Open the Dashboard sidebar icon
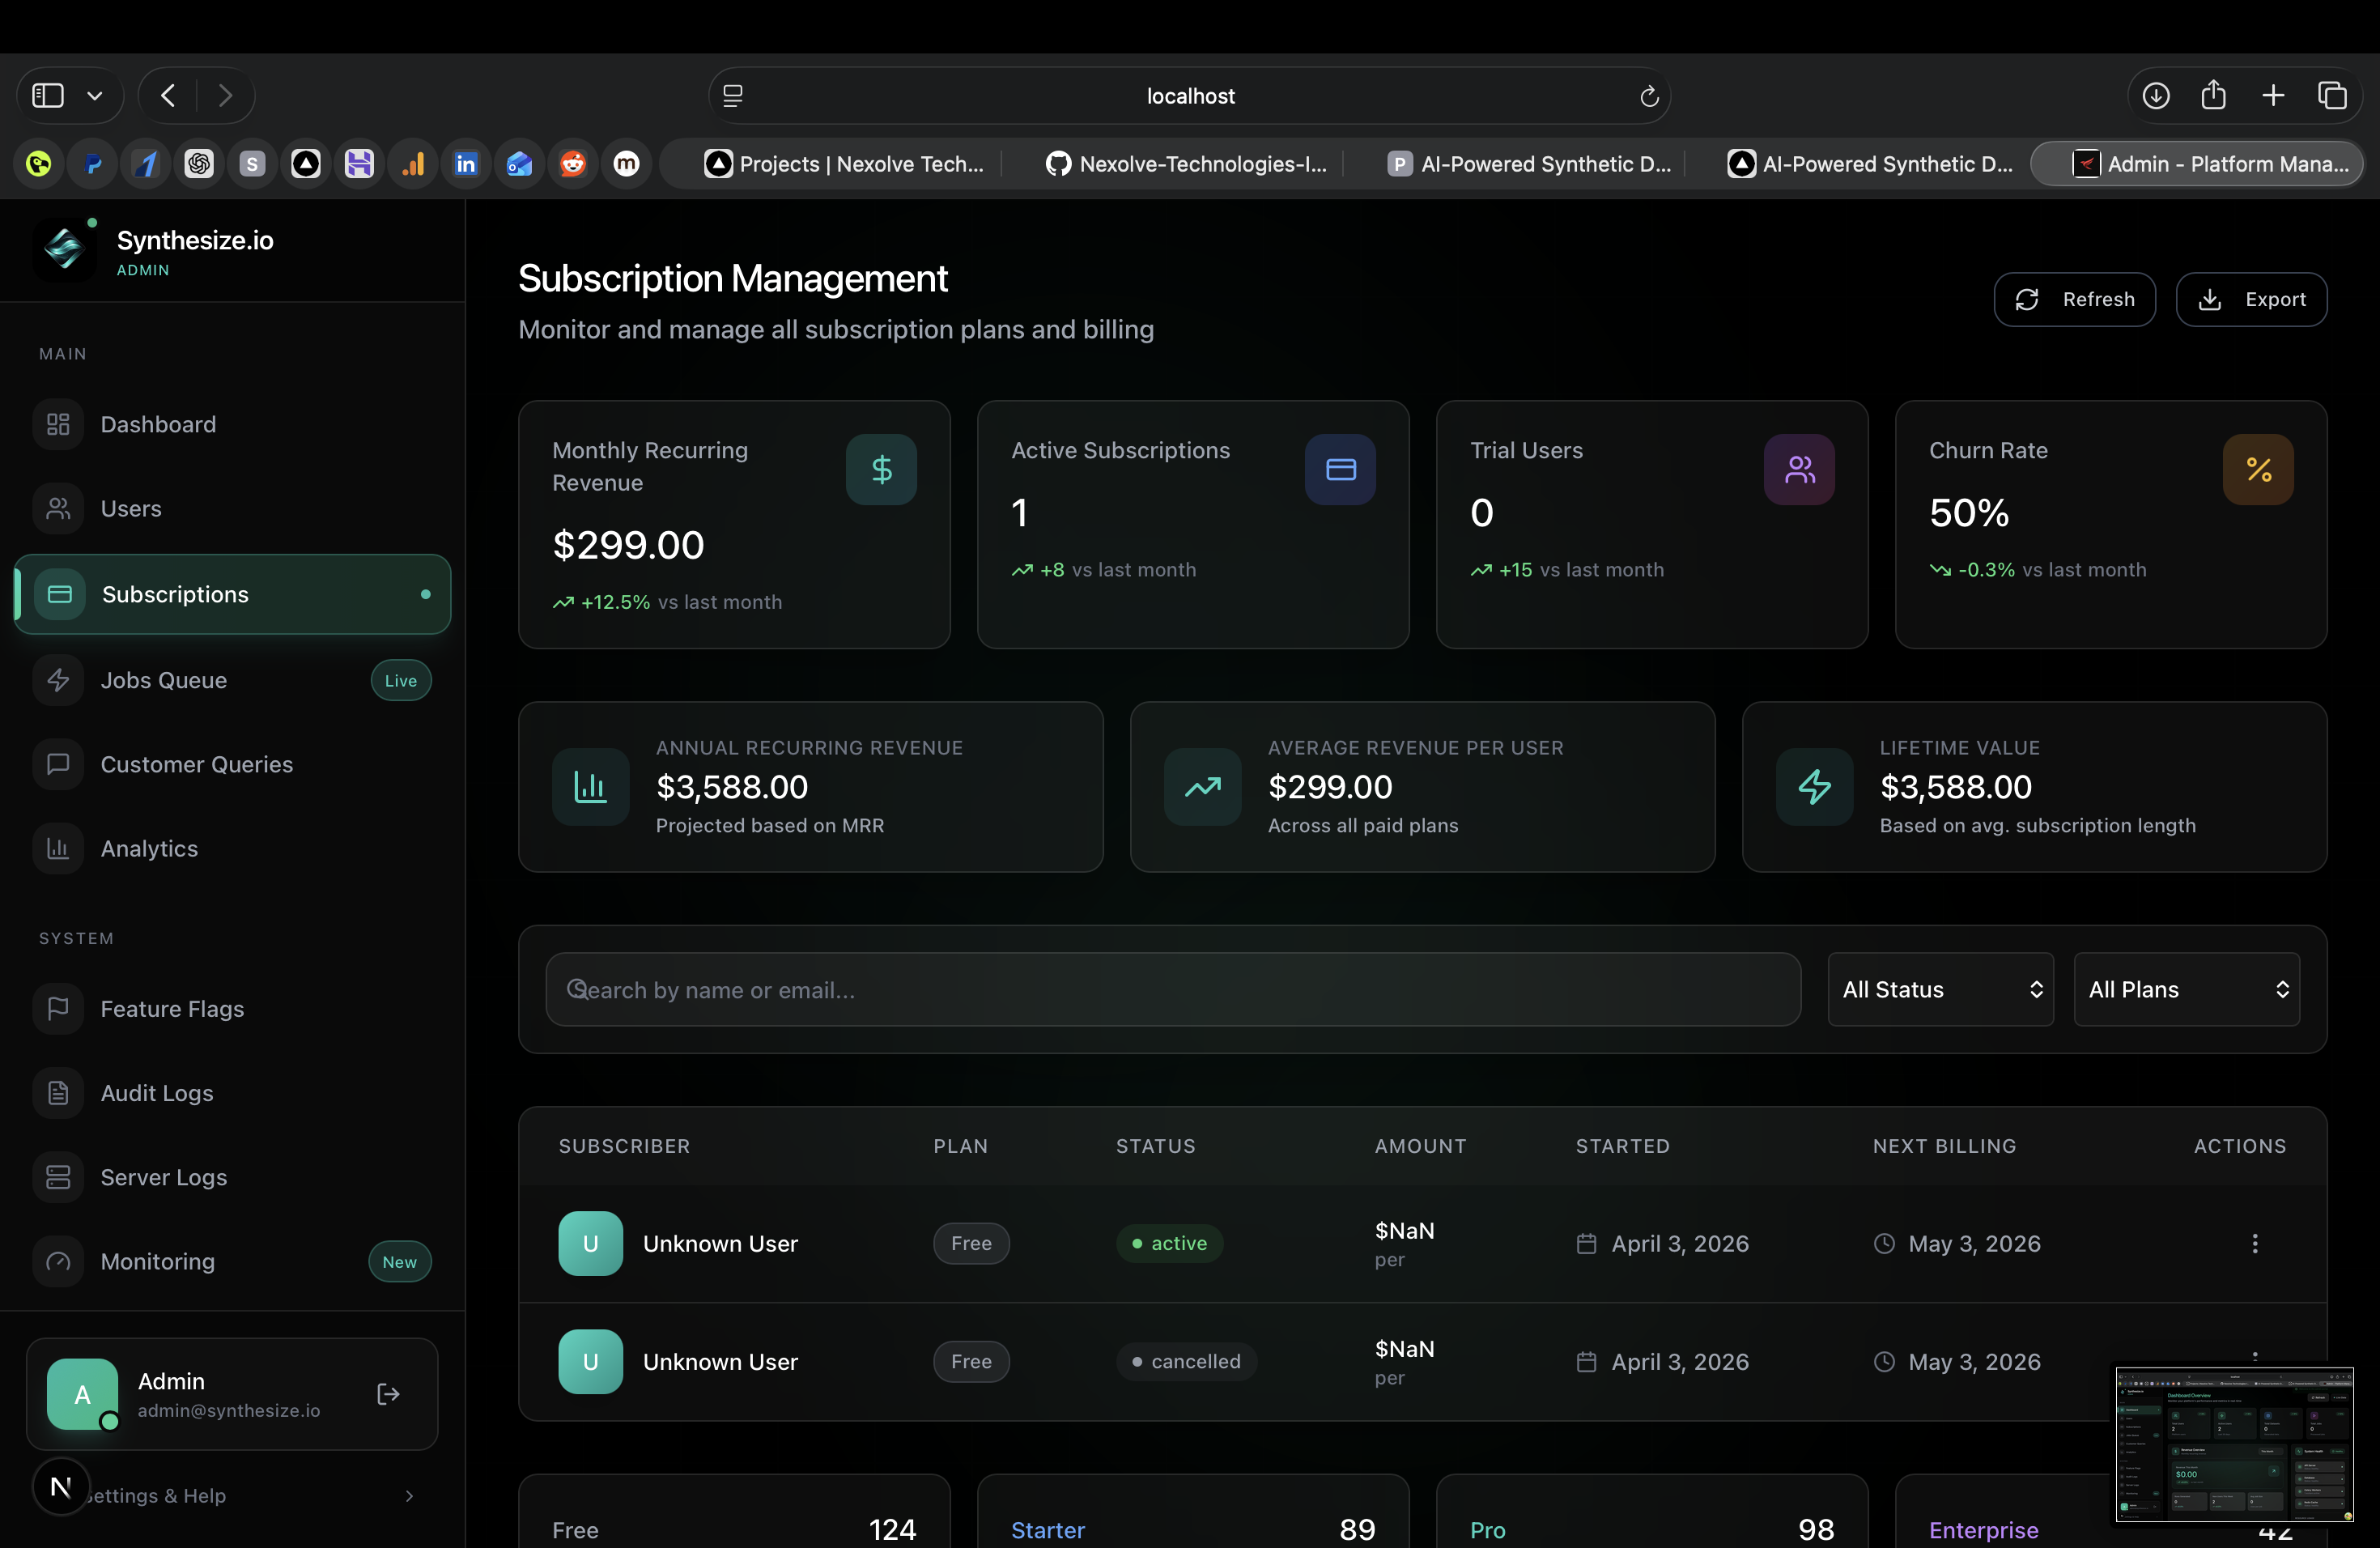Viewport: 2380px width, 1548px height. coord(157,424)
